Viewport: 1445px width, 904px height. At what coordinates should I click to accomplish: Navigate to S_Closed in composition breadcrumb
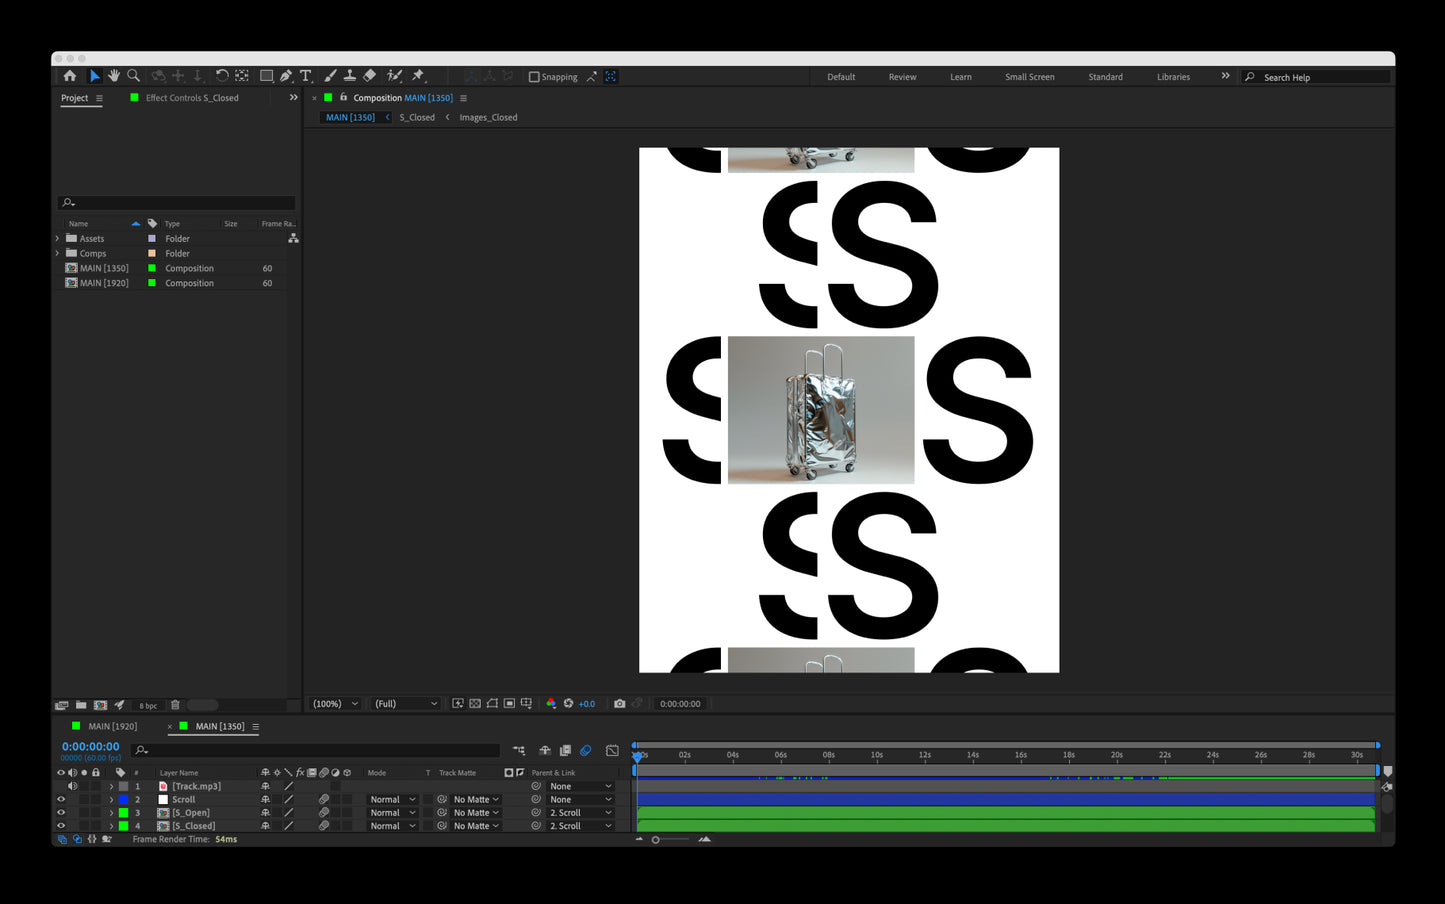tap(417, 117)
